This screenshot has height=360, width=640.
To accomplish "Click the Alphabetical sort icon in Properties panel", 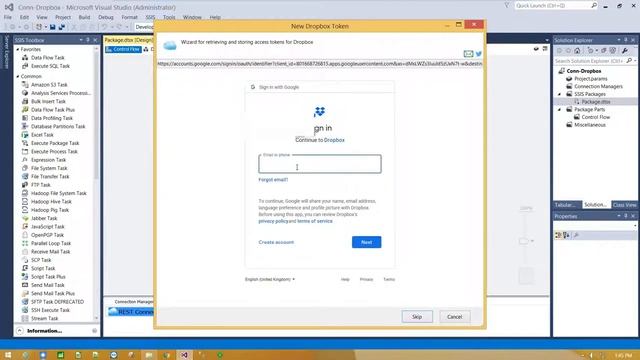I will pyautogui.click(x=566, y=235).
